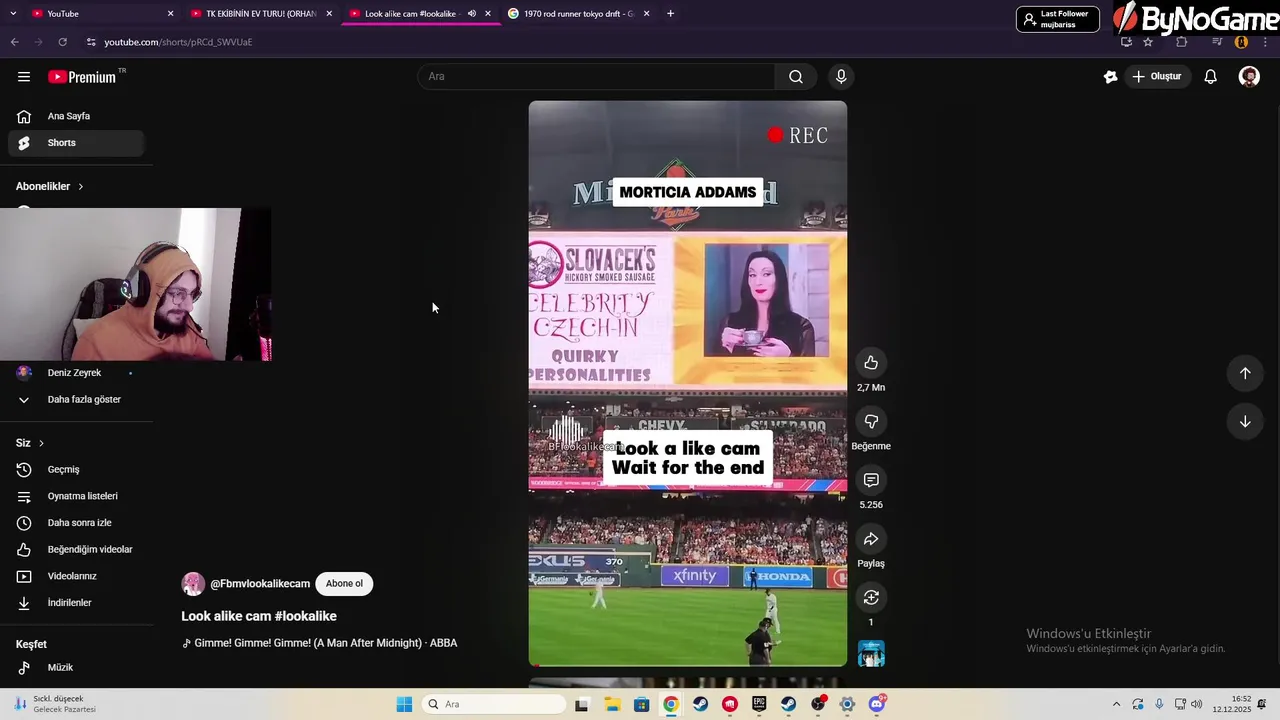Click the Shorts video player
Image resolution: width=1280 pixels, height=720 pixels.
click(x=688, y=383)
